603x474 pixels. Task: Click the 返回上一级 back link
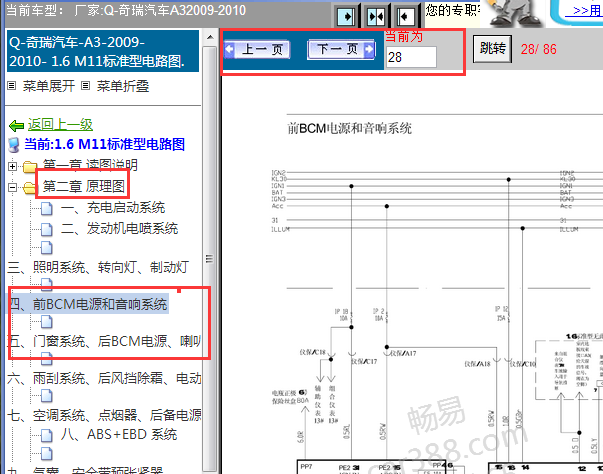click(60, 125)
